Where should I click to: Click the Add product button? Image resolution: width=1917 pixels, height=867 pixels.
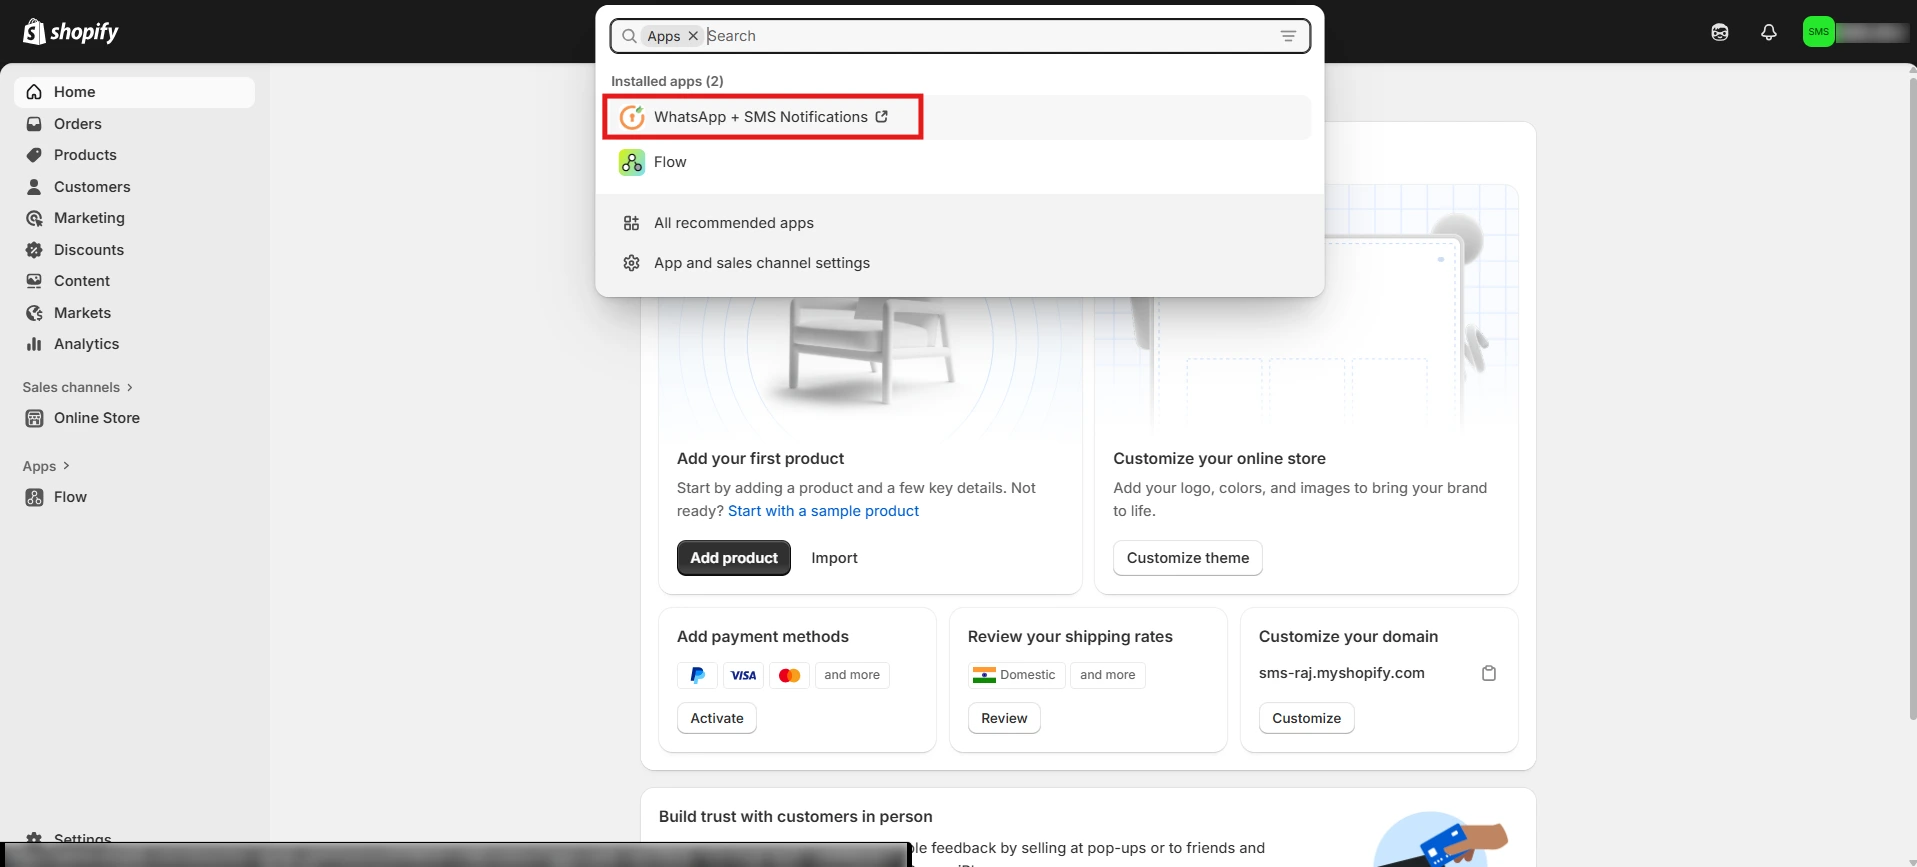coord(733,558)
